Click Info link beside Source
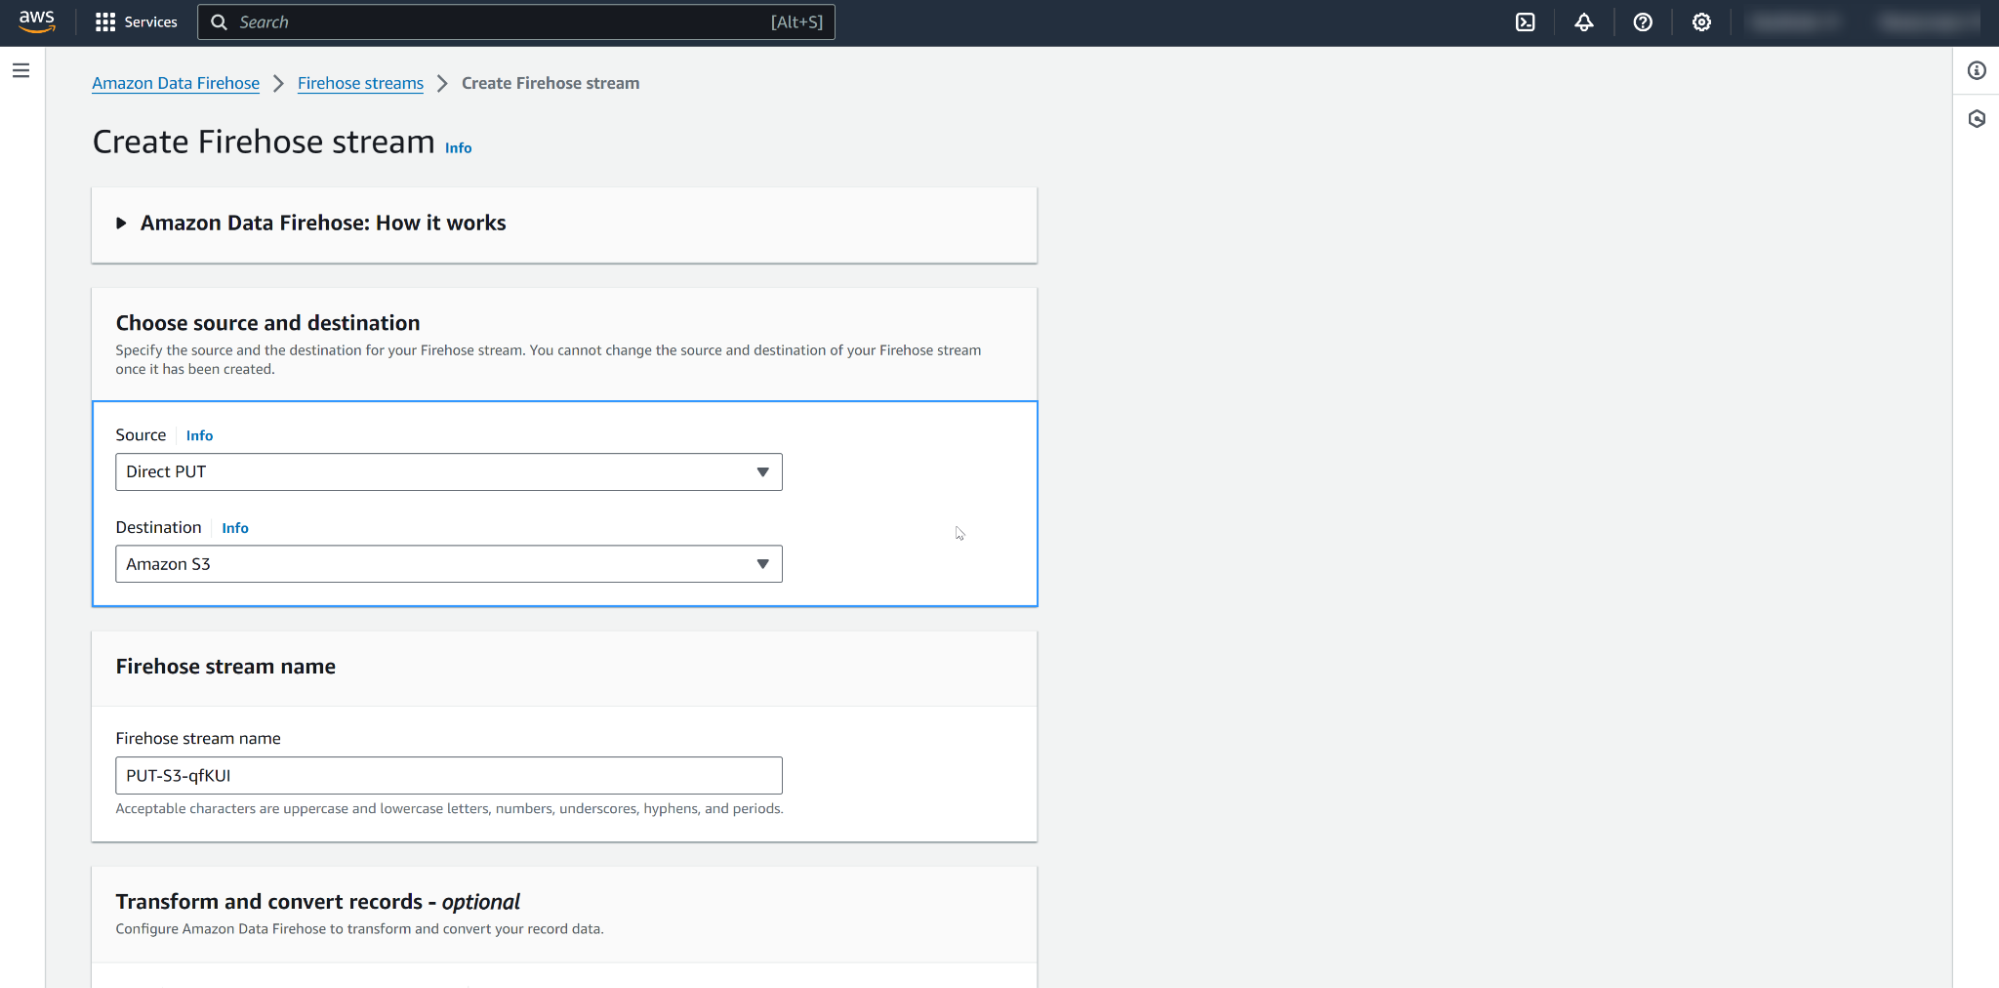The width and height of the screenshot is (1999, 988). [199, 435]
